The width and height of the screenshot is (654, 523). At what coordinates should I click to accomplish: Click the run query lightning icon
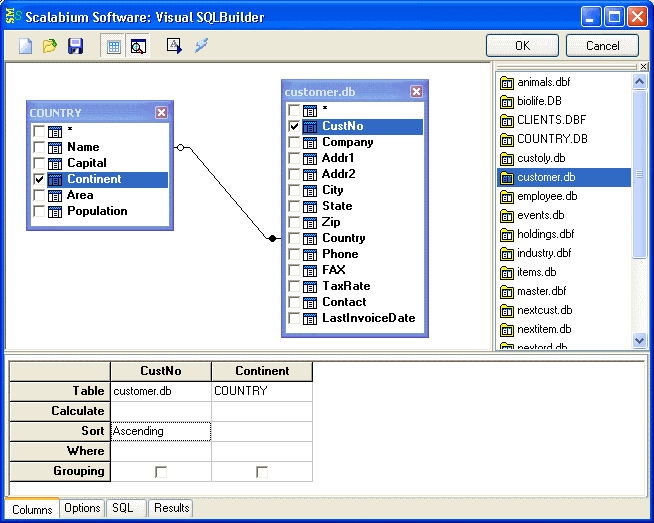(201, 45)
